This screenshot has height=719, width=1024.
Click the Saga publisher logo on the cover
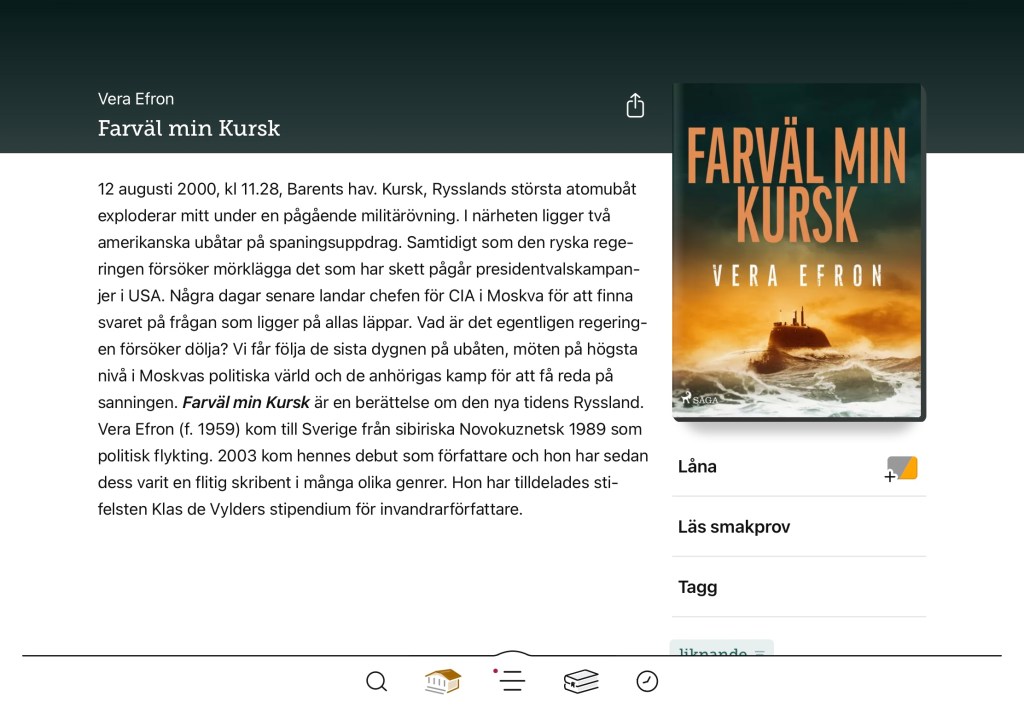coord(699,398)
